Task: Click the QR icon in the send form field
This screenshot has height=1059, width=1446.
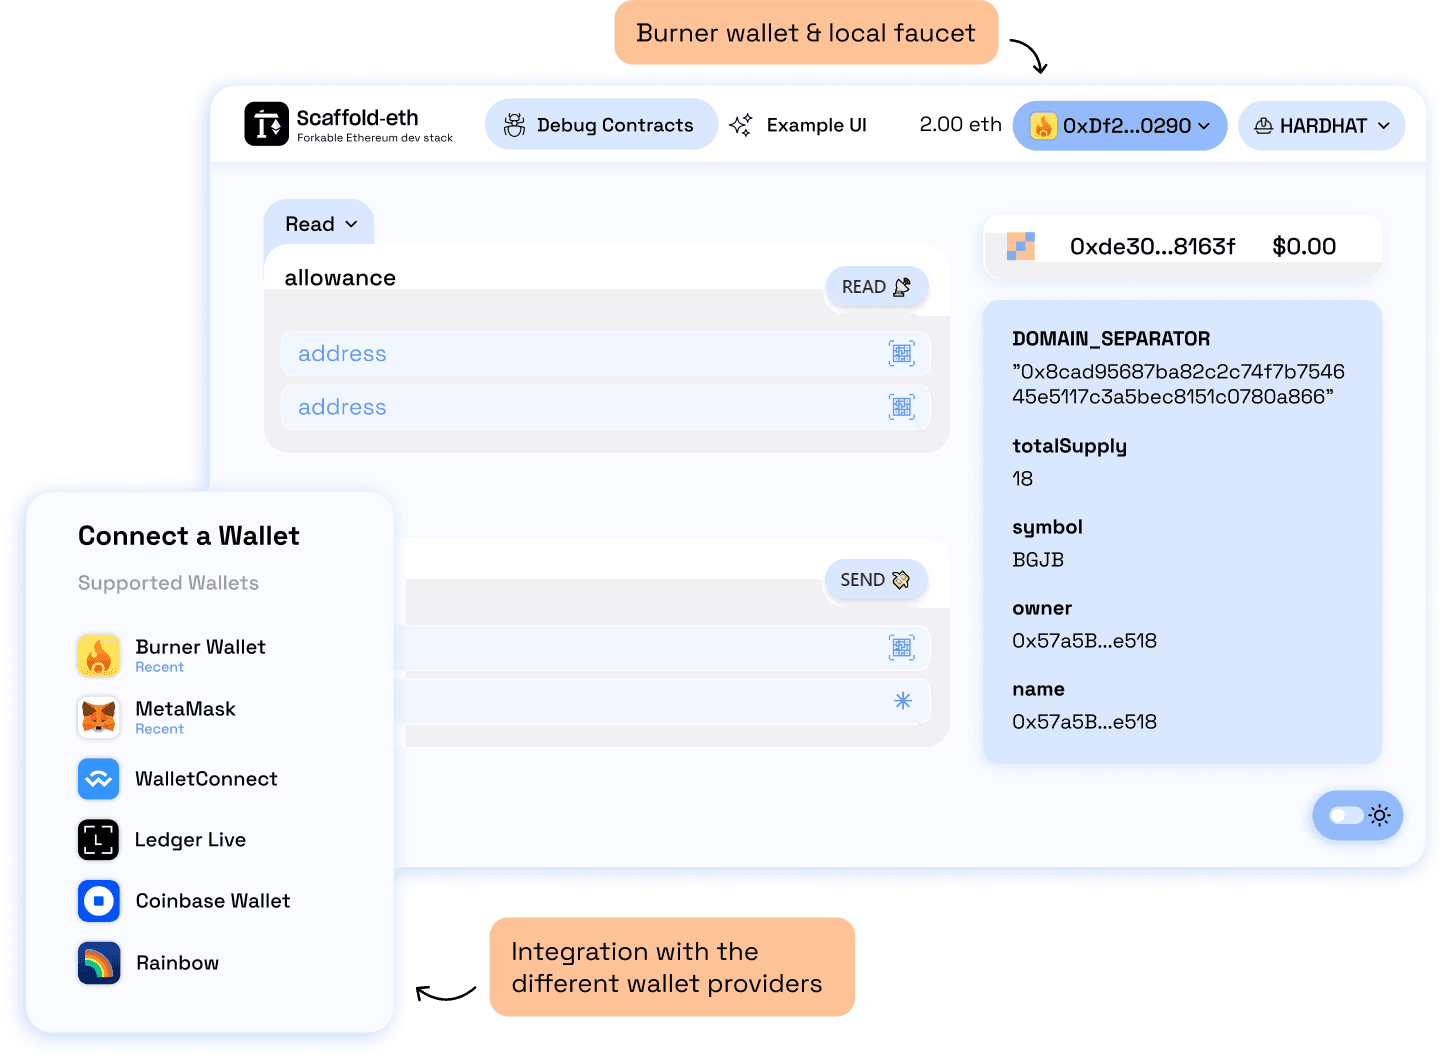Action: tap(902, 648)
